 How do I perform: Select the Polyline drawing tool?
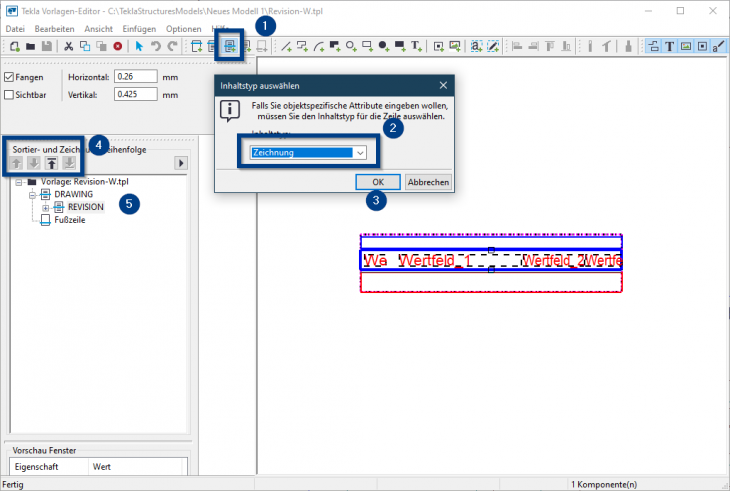302,46
